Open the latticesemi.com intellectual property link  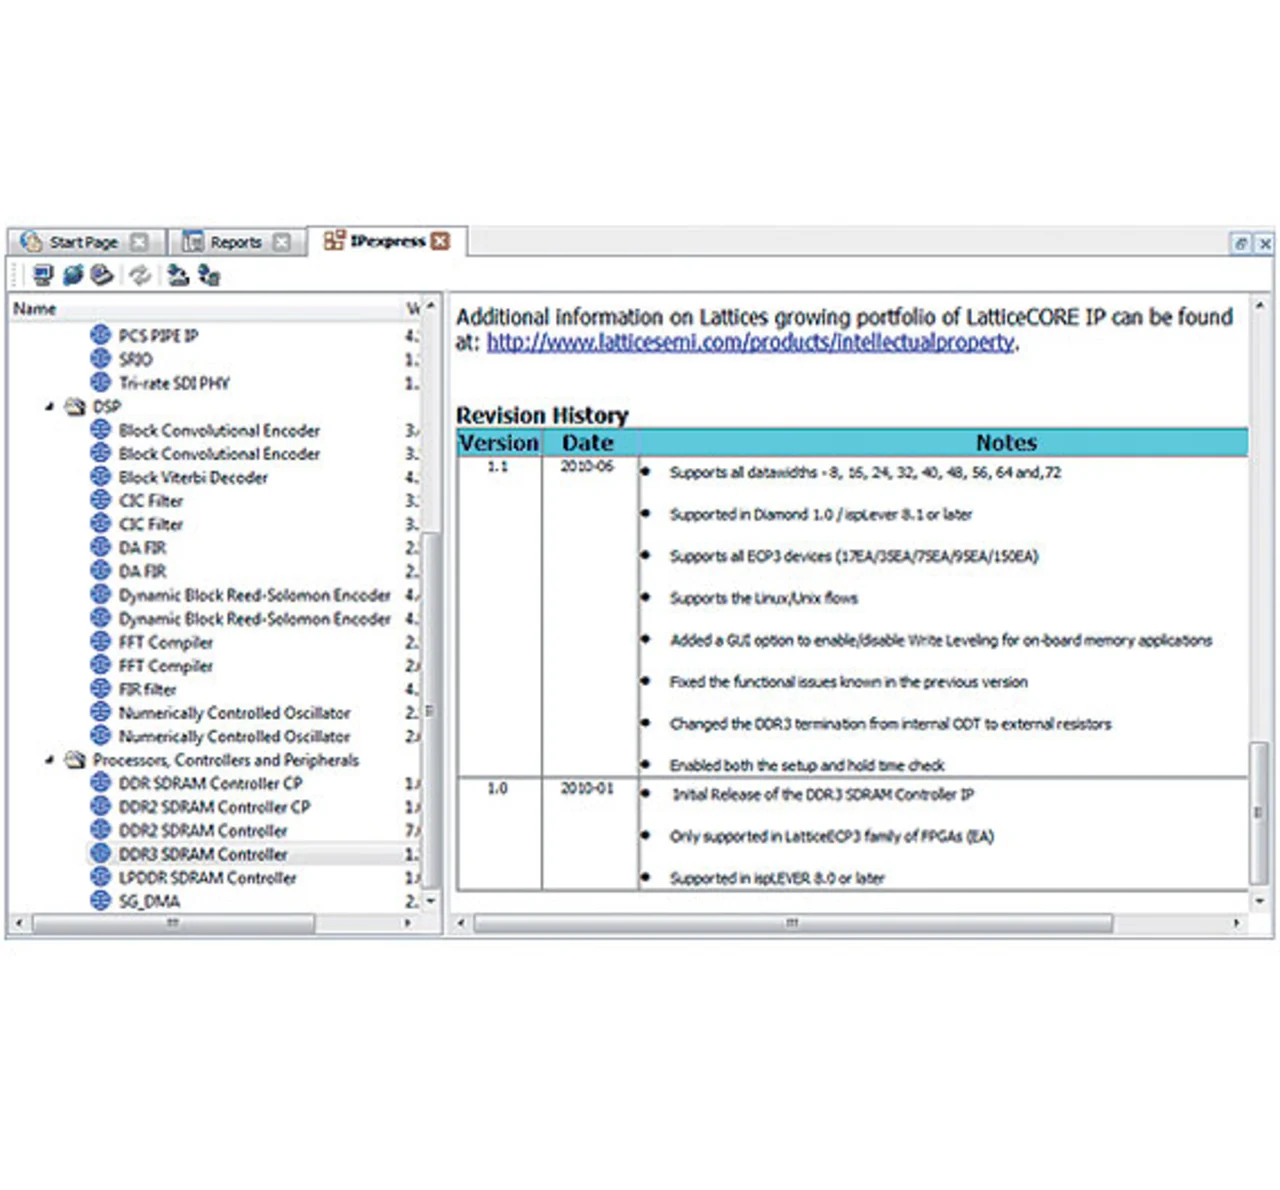(x=750, y=343)
